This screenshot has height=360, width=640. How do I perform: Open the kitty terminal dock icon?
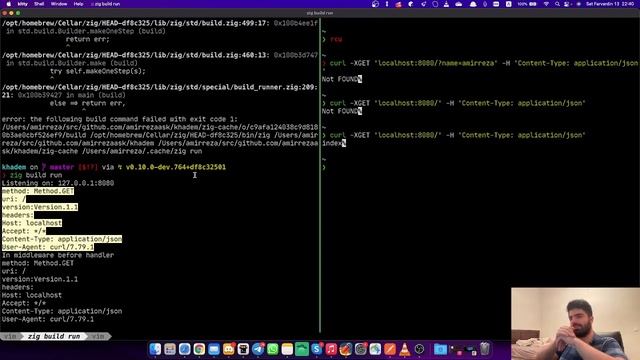click(x=243, y=349)
